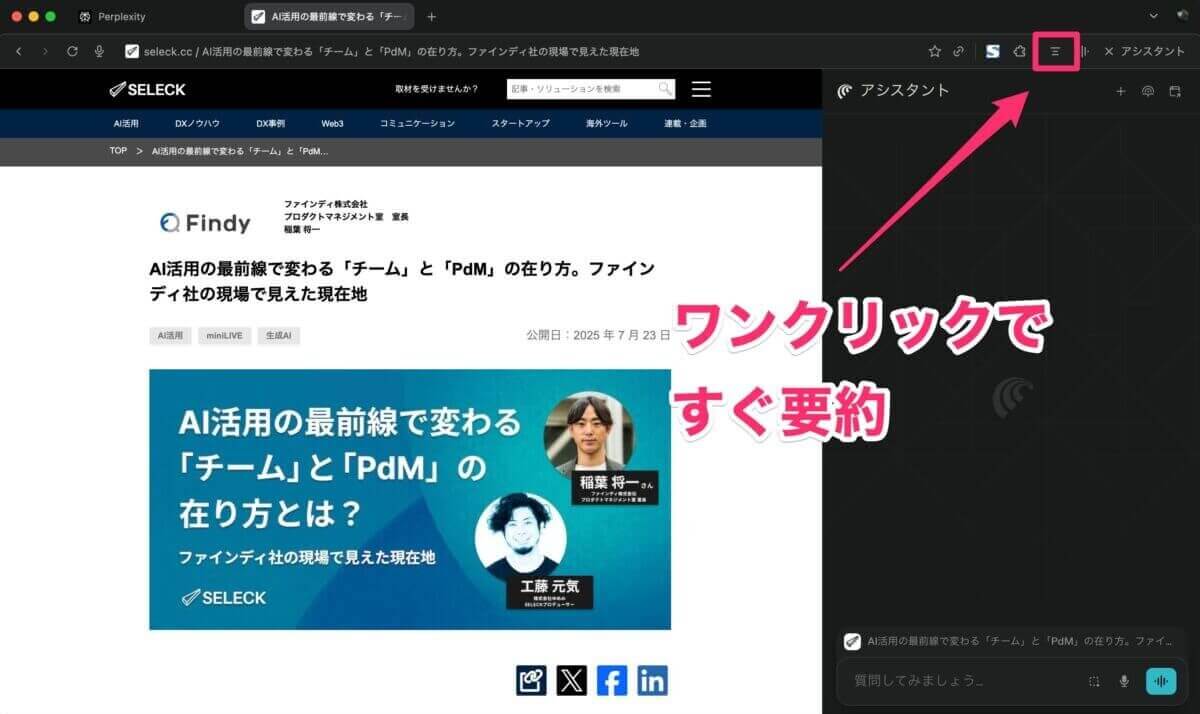Start a new assistant chat with the plus icon
Viewport: 1200px width, 714px height.
[x=1121, y=91]
